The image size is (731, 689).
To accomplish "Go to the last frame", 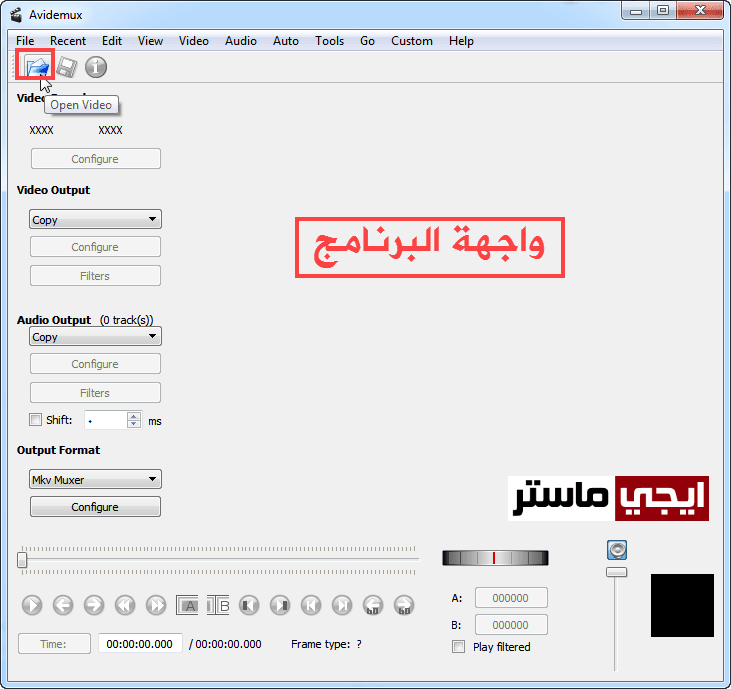I will [x=342, y=605].
